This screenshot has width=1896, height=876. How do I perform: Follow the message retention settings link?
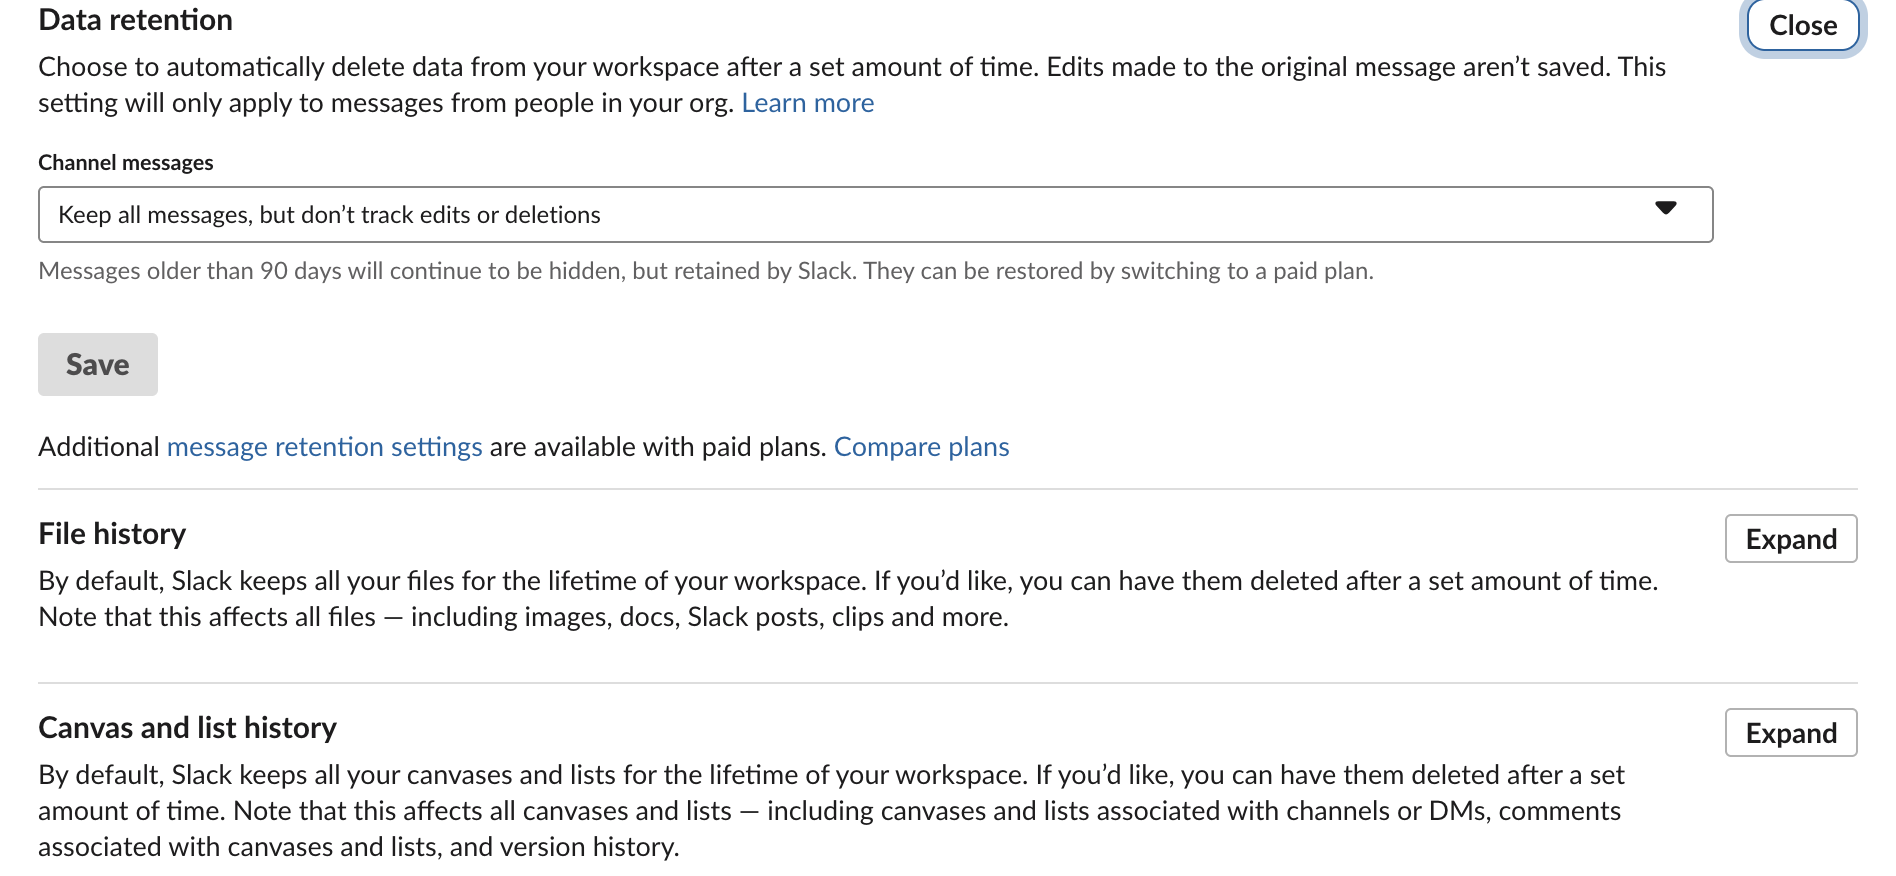[x=325, y=447]
